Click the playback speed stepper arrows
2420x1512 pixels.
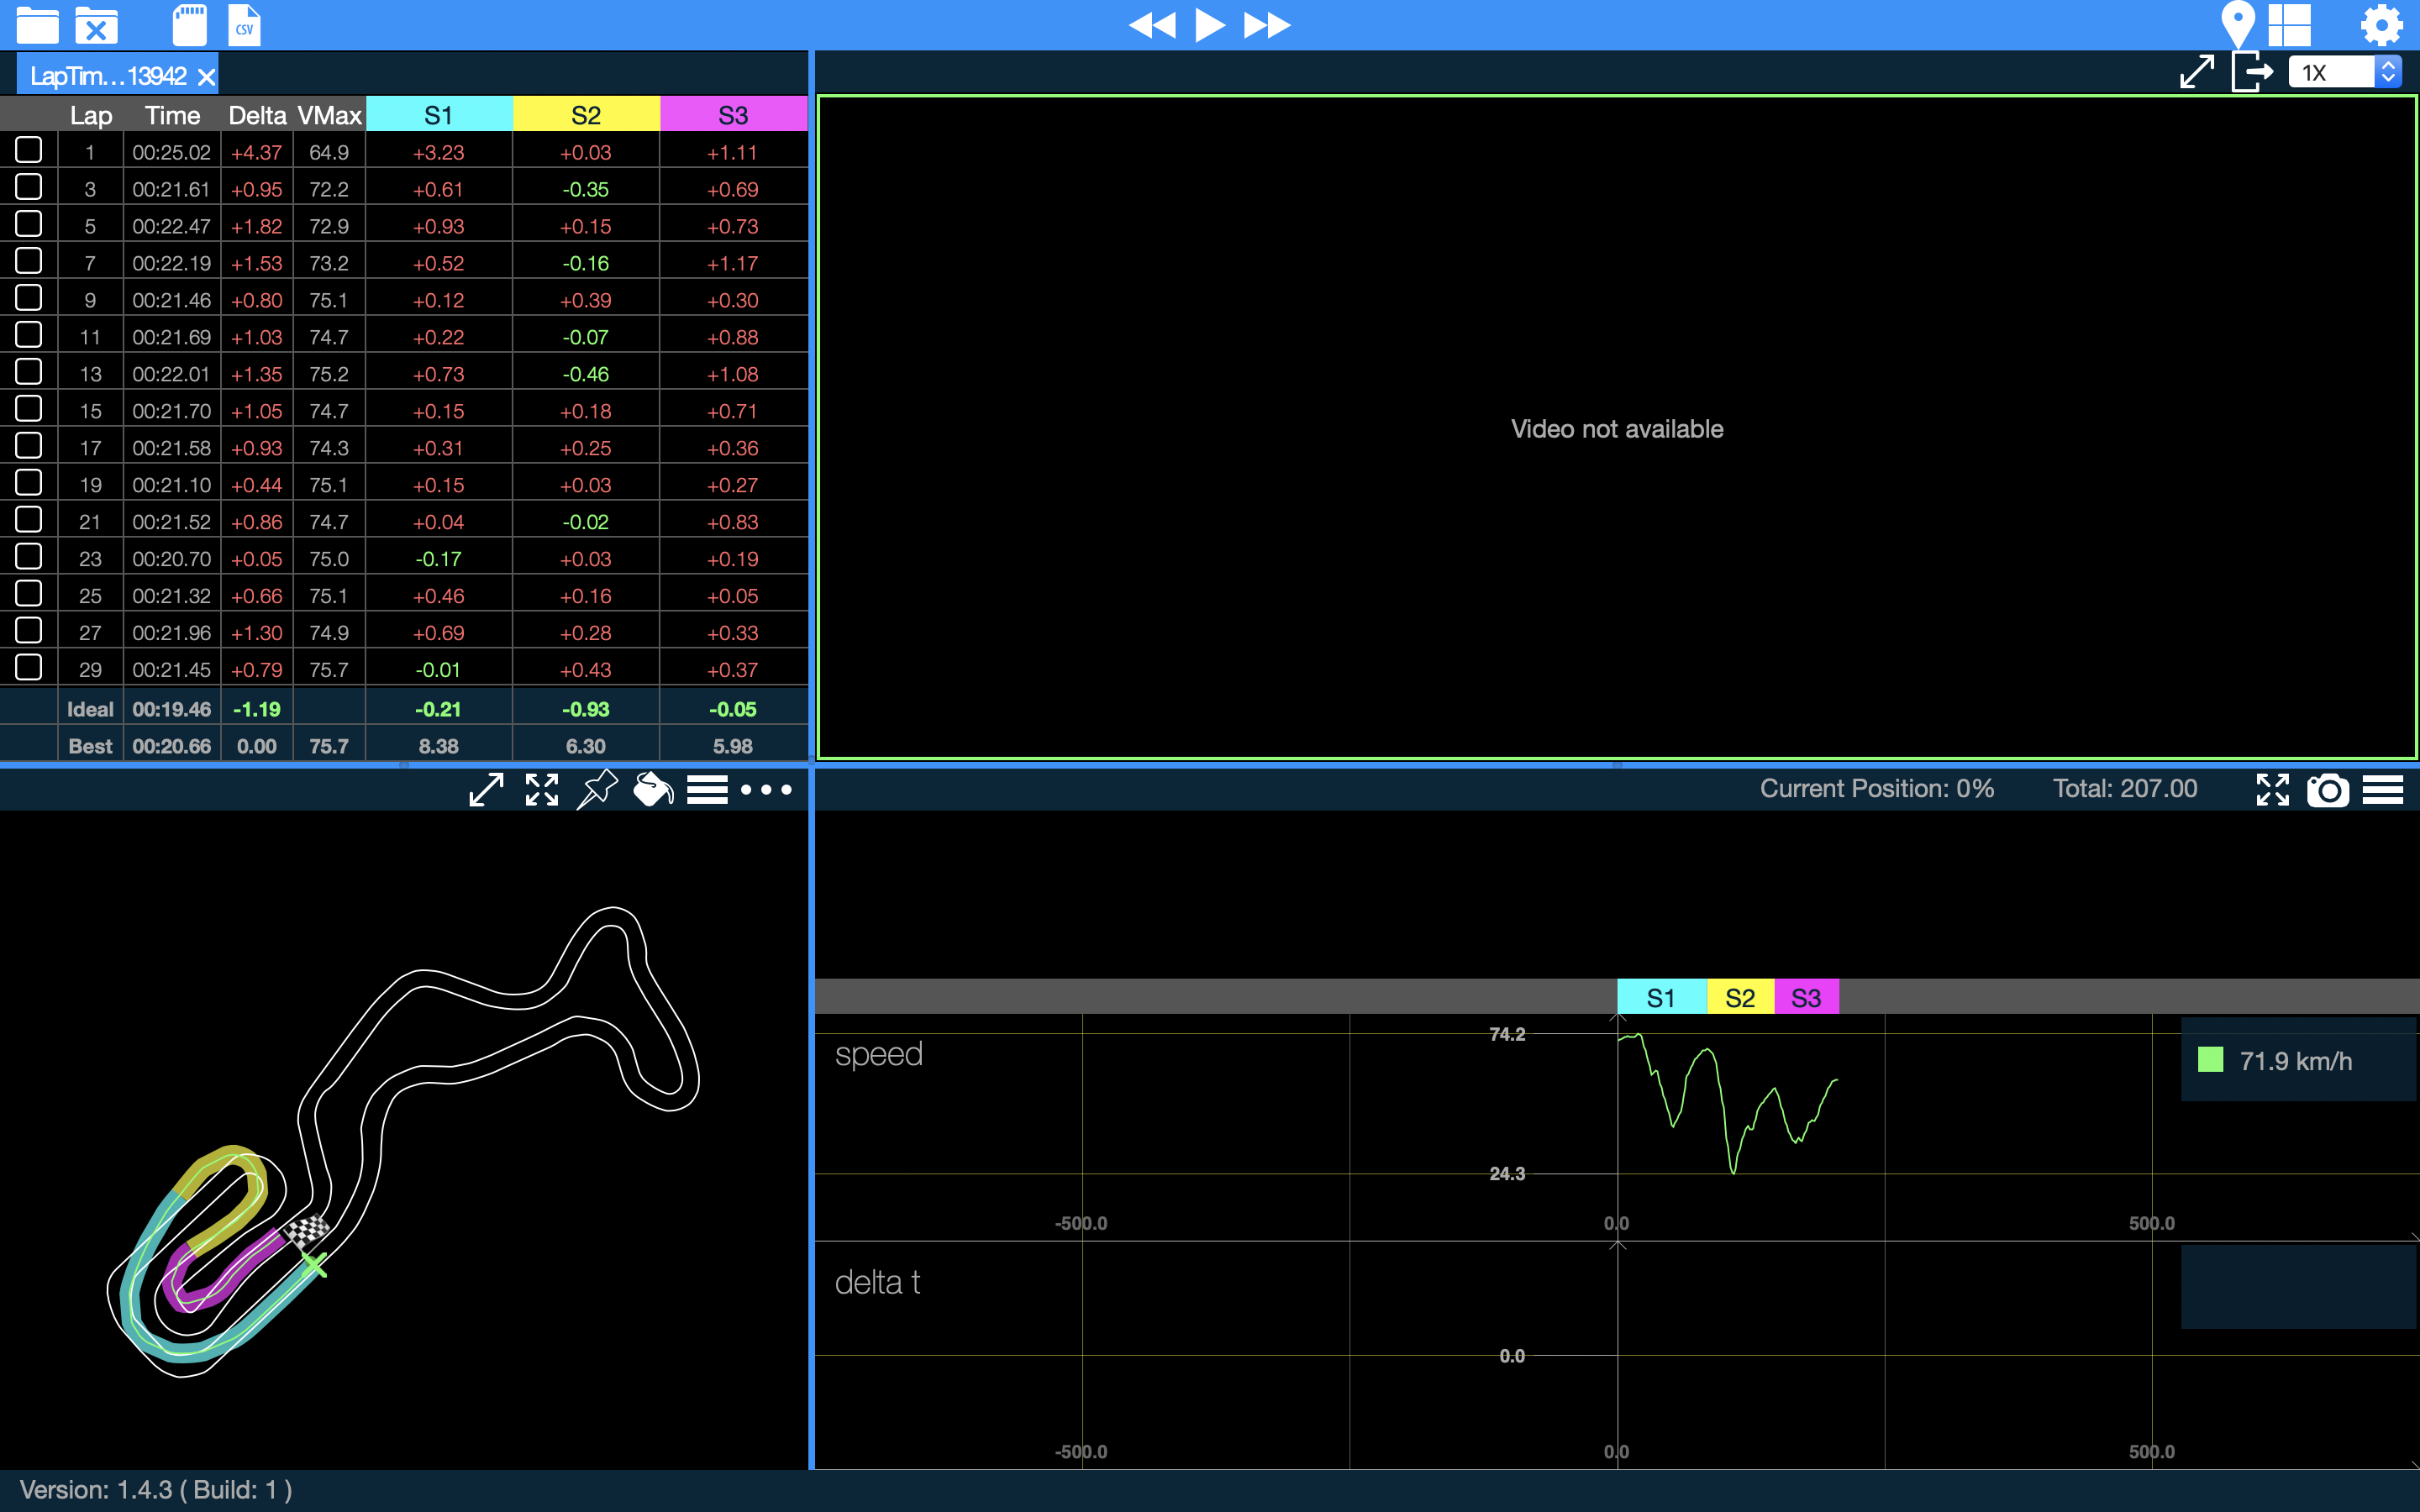pyautogui.click(x=2388, y=72)
